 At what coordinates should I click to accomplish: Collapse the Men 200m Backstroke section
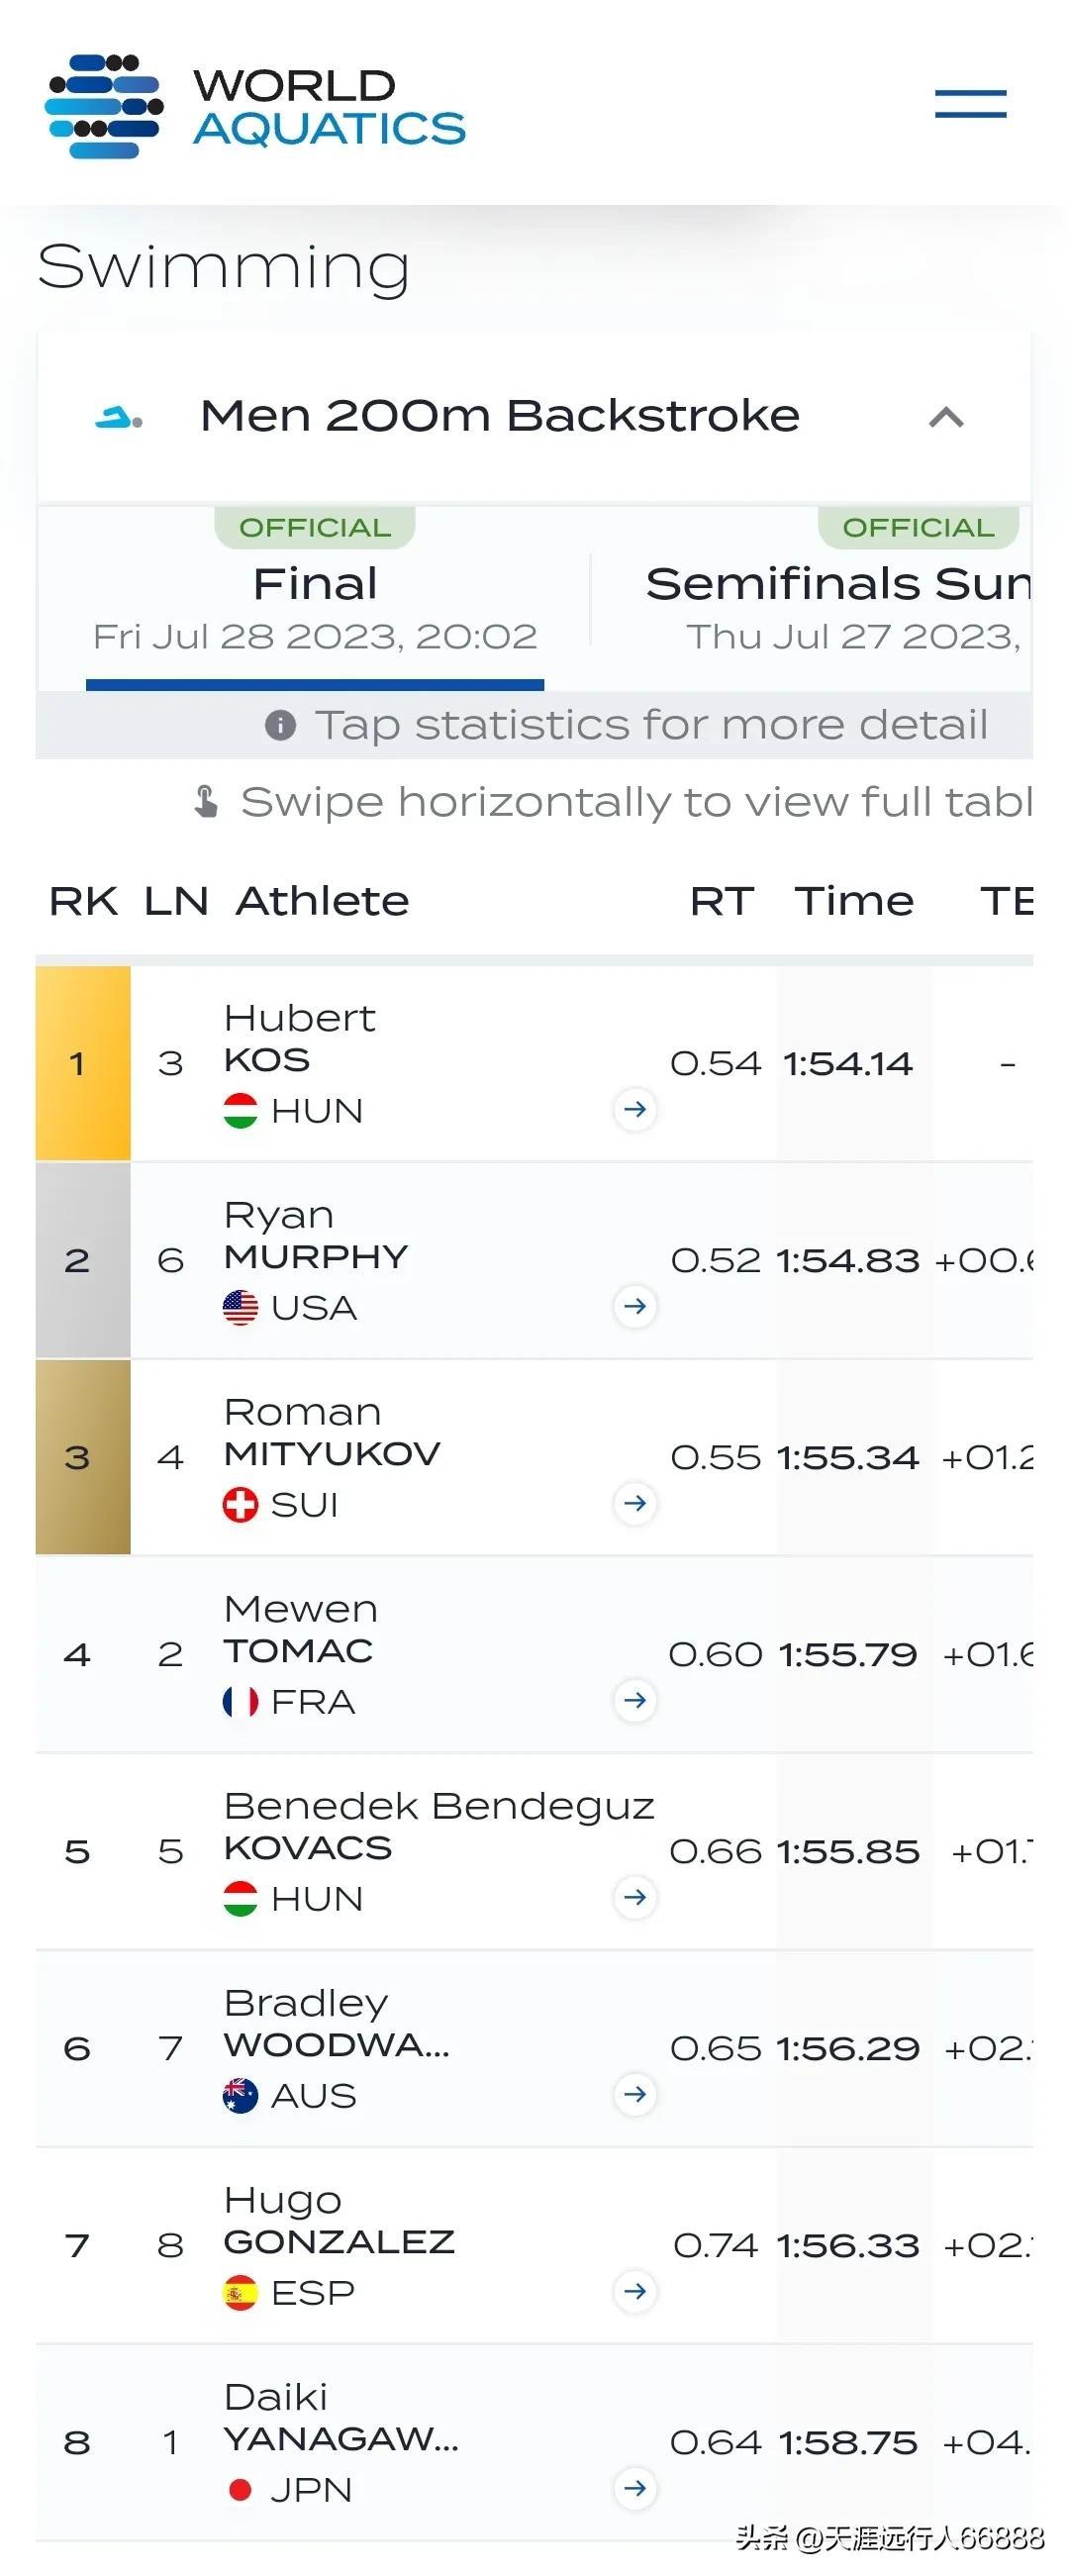point(946,417)
